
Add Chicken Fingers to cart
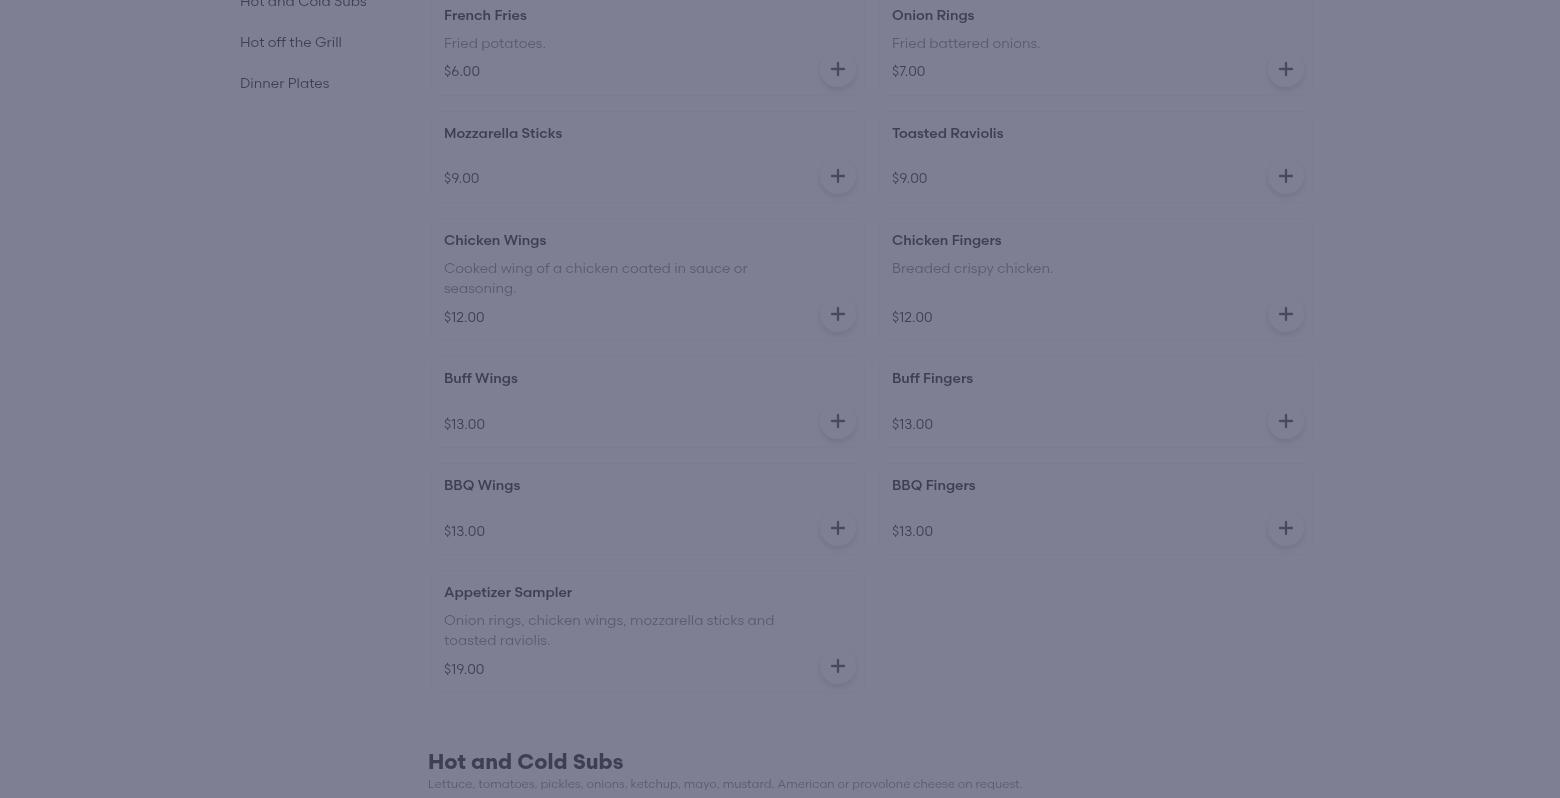pyautogui.click(x=1285, y=313)
